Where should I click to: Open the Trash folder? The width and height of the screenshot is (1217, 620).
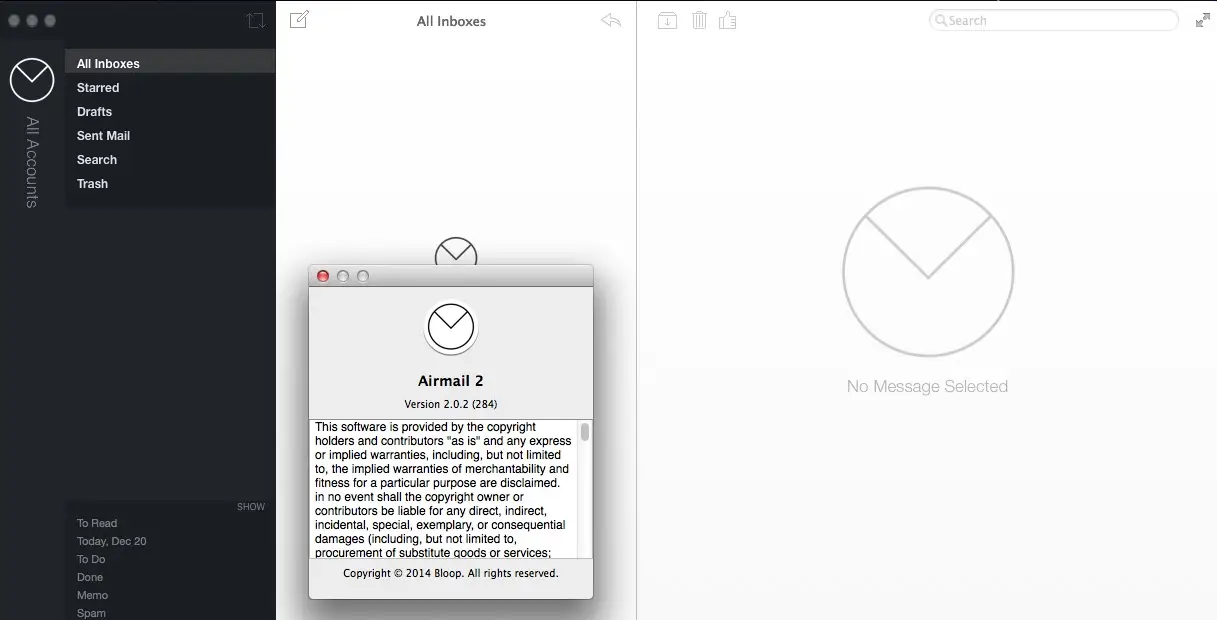[170, 184]
